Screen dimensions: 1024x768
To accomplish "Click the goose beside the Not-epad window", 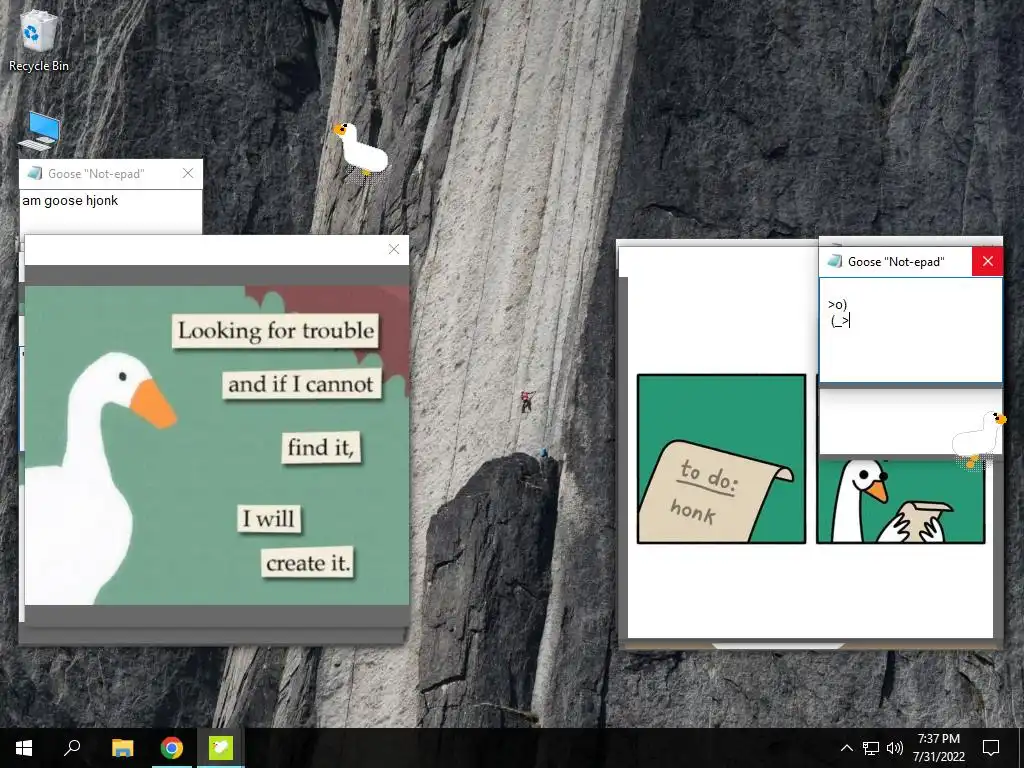I will [x=979, y=439].
